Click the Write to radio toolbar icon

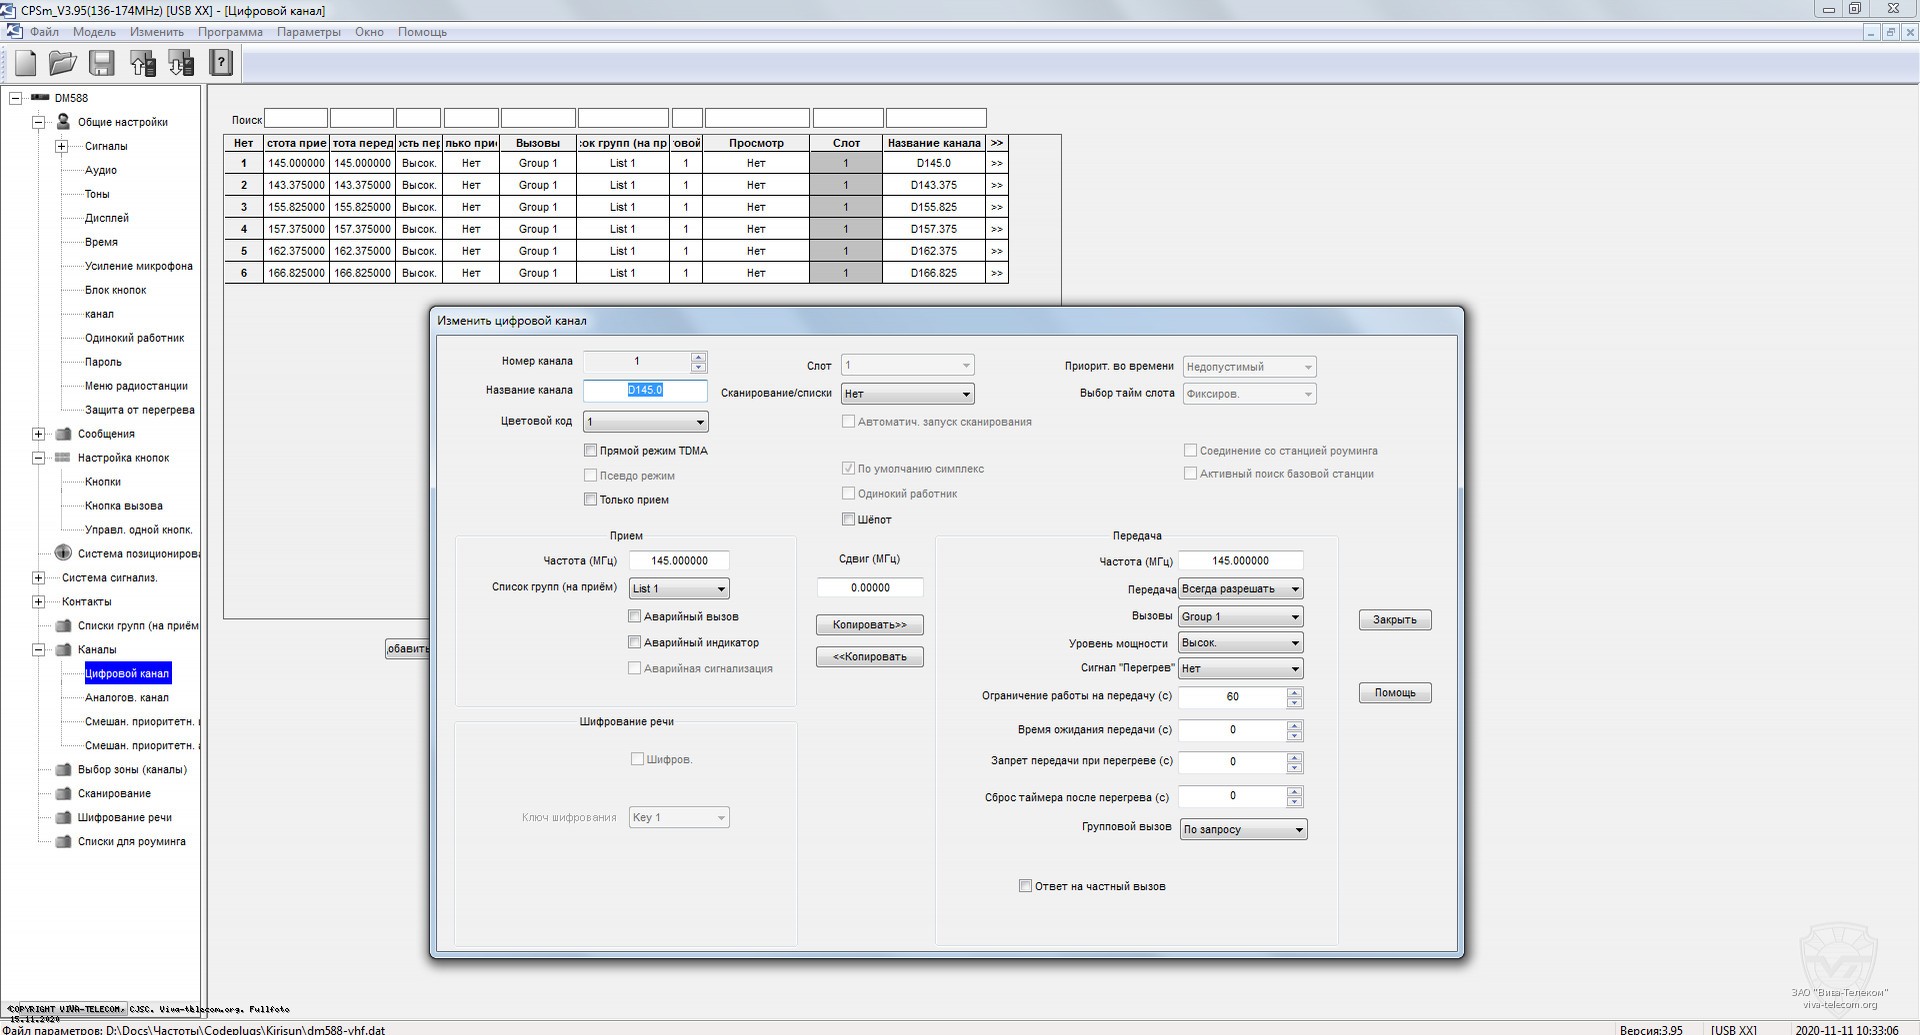(x=181, y=63)
